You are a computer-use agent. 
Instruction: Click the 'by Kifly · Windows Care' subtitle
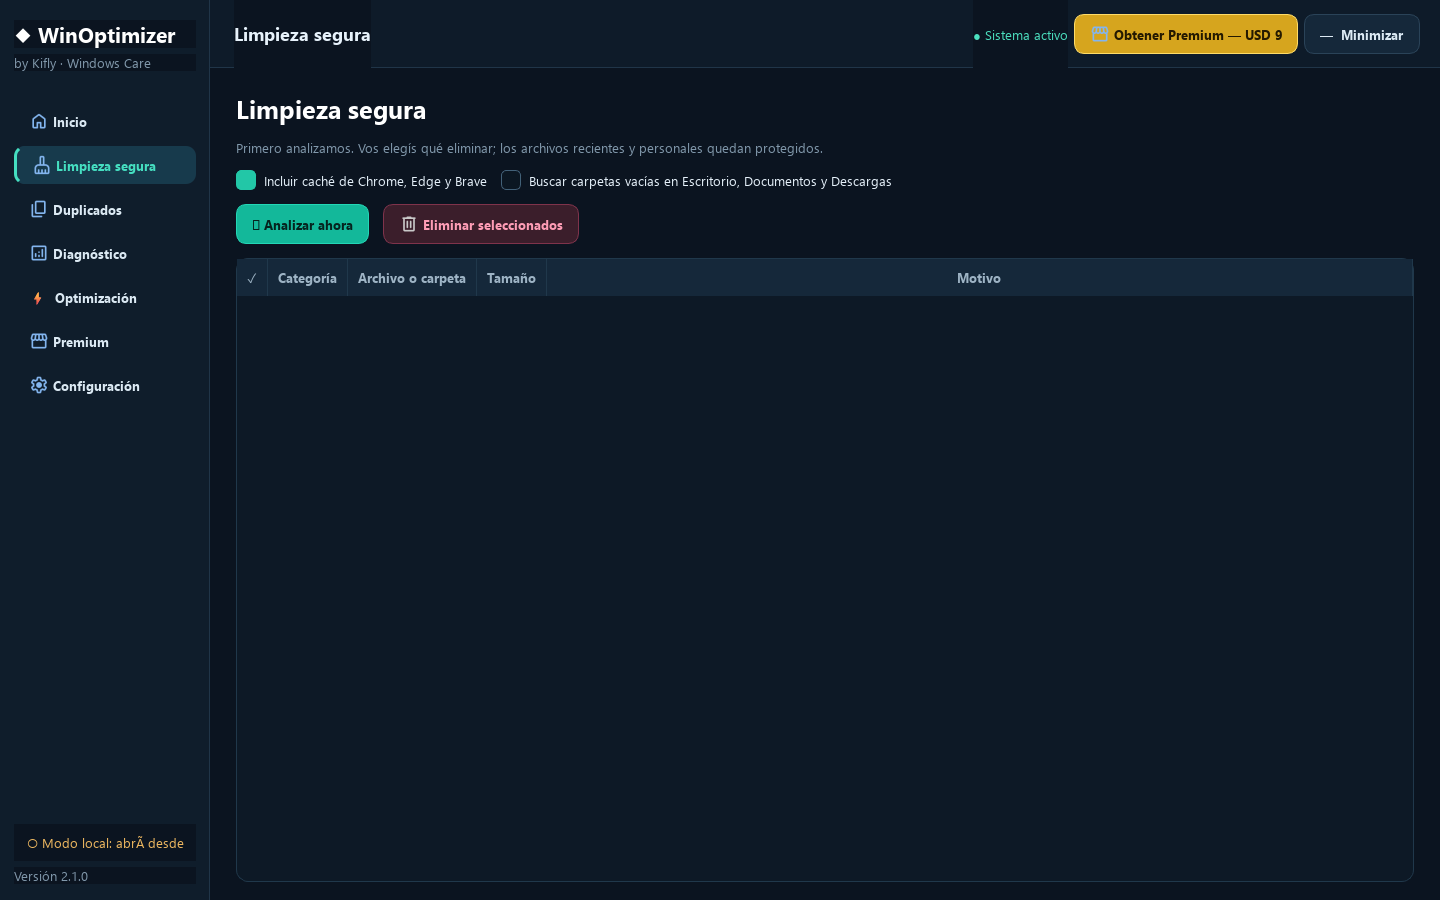tap(82, 63)
